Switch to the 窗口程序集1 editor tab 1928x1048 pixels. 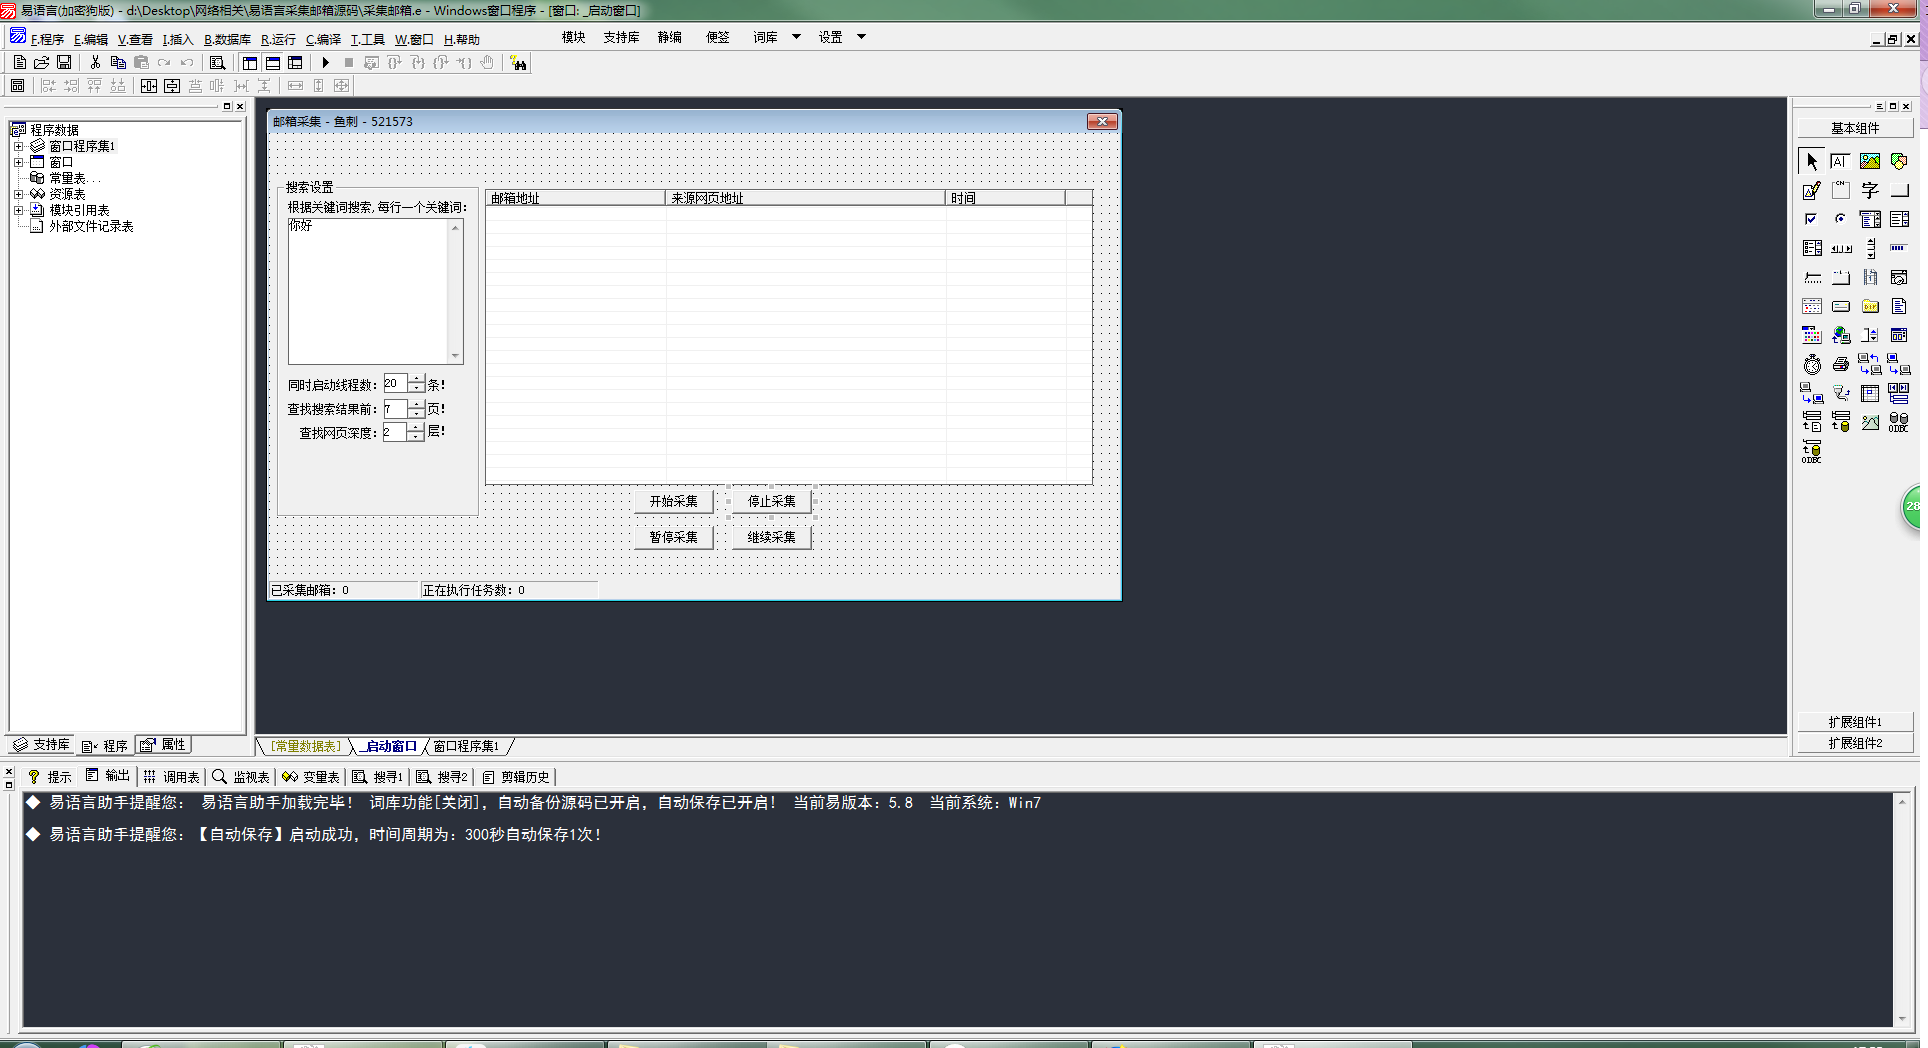[x=466, y=746]
